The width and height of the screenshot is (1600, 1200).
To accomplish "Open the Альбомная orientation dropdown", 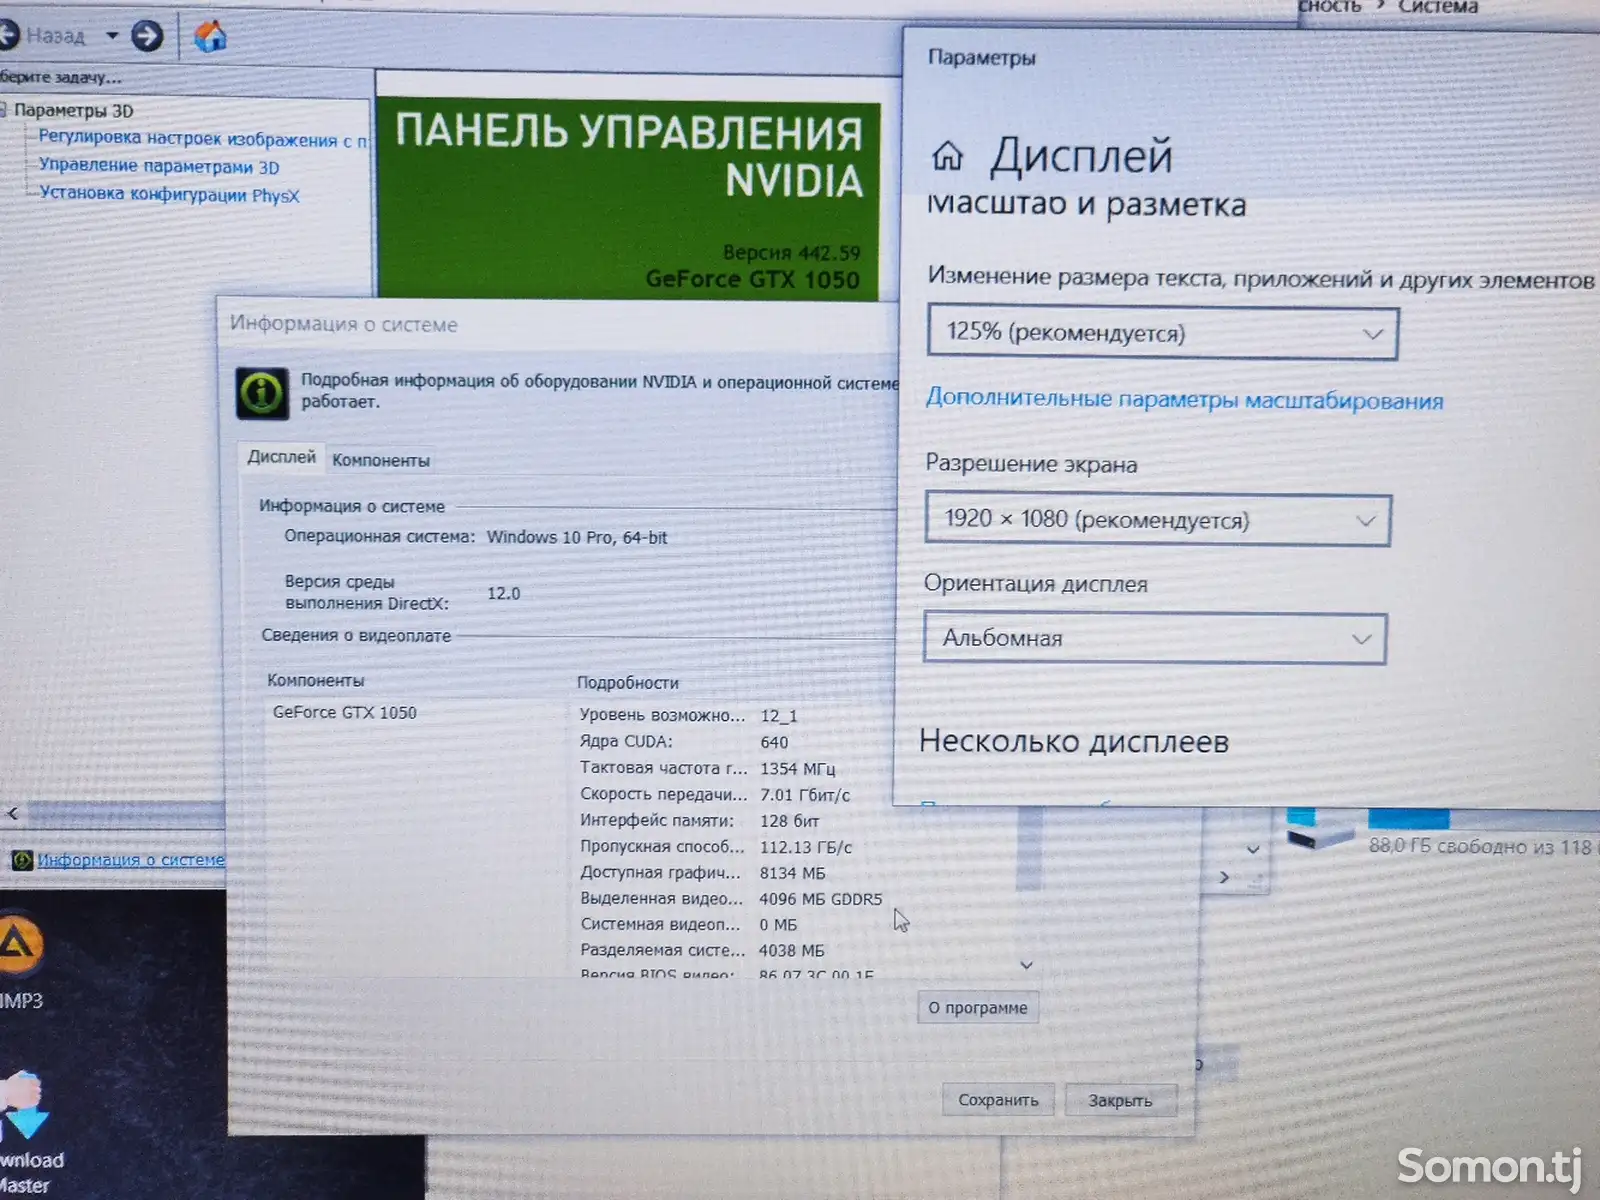I will pos(1154,638).
